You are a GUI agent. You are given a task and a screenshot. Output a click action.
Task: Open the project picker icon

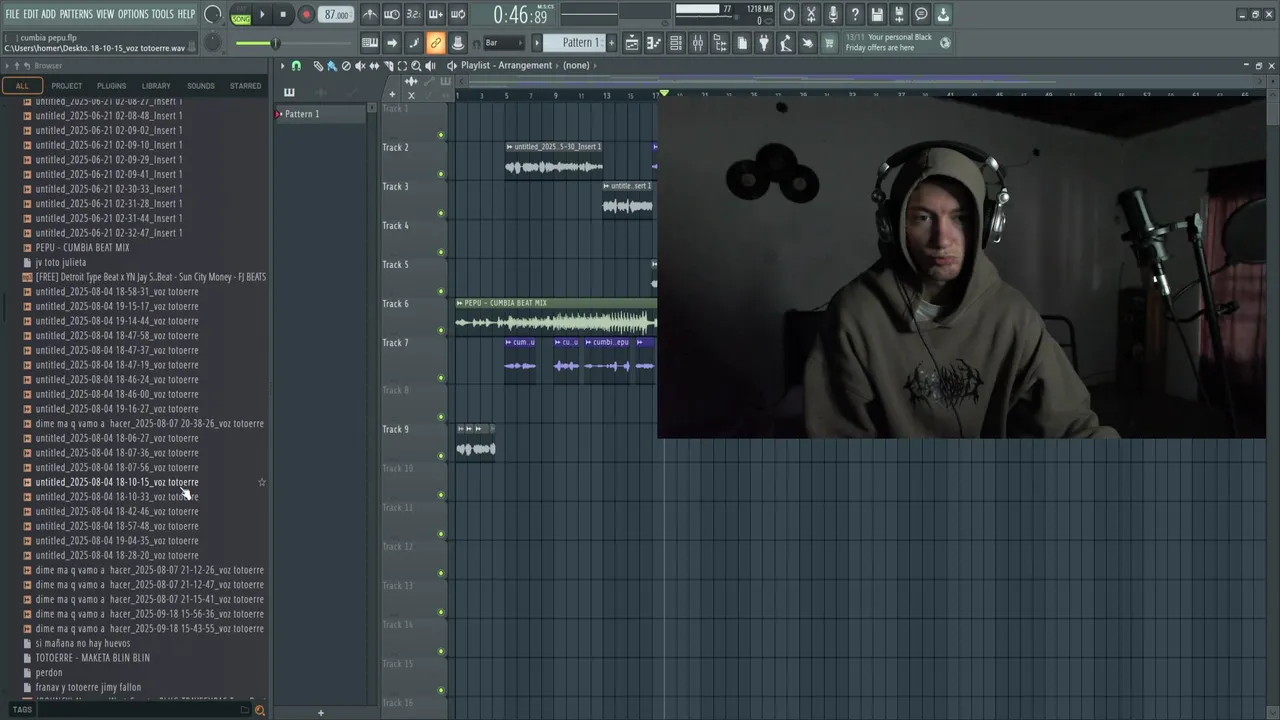[x=741, y=42]
